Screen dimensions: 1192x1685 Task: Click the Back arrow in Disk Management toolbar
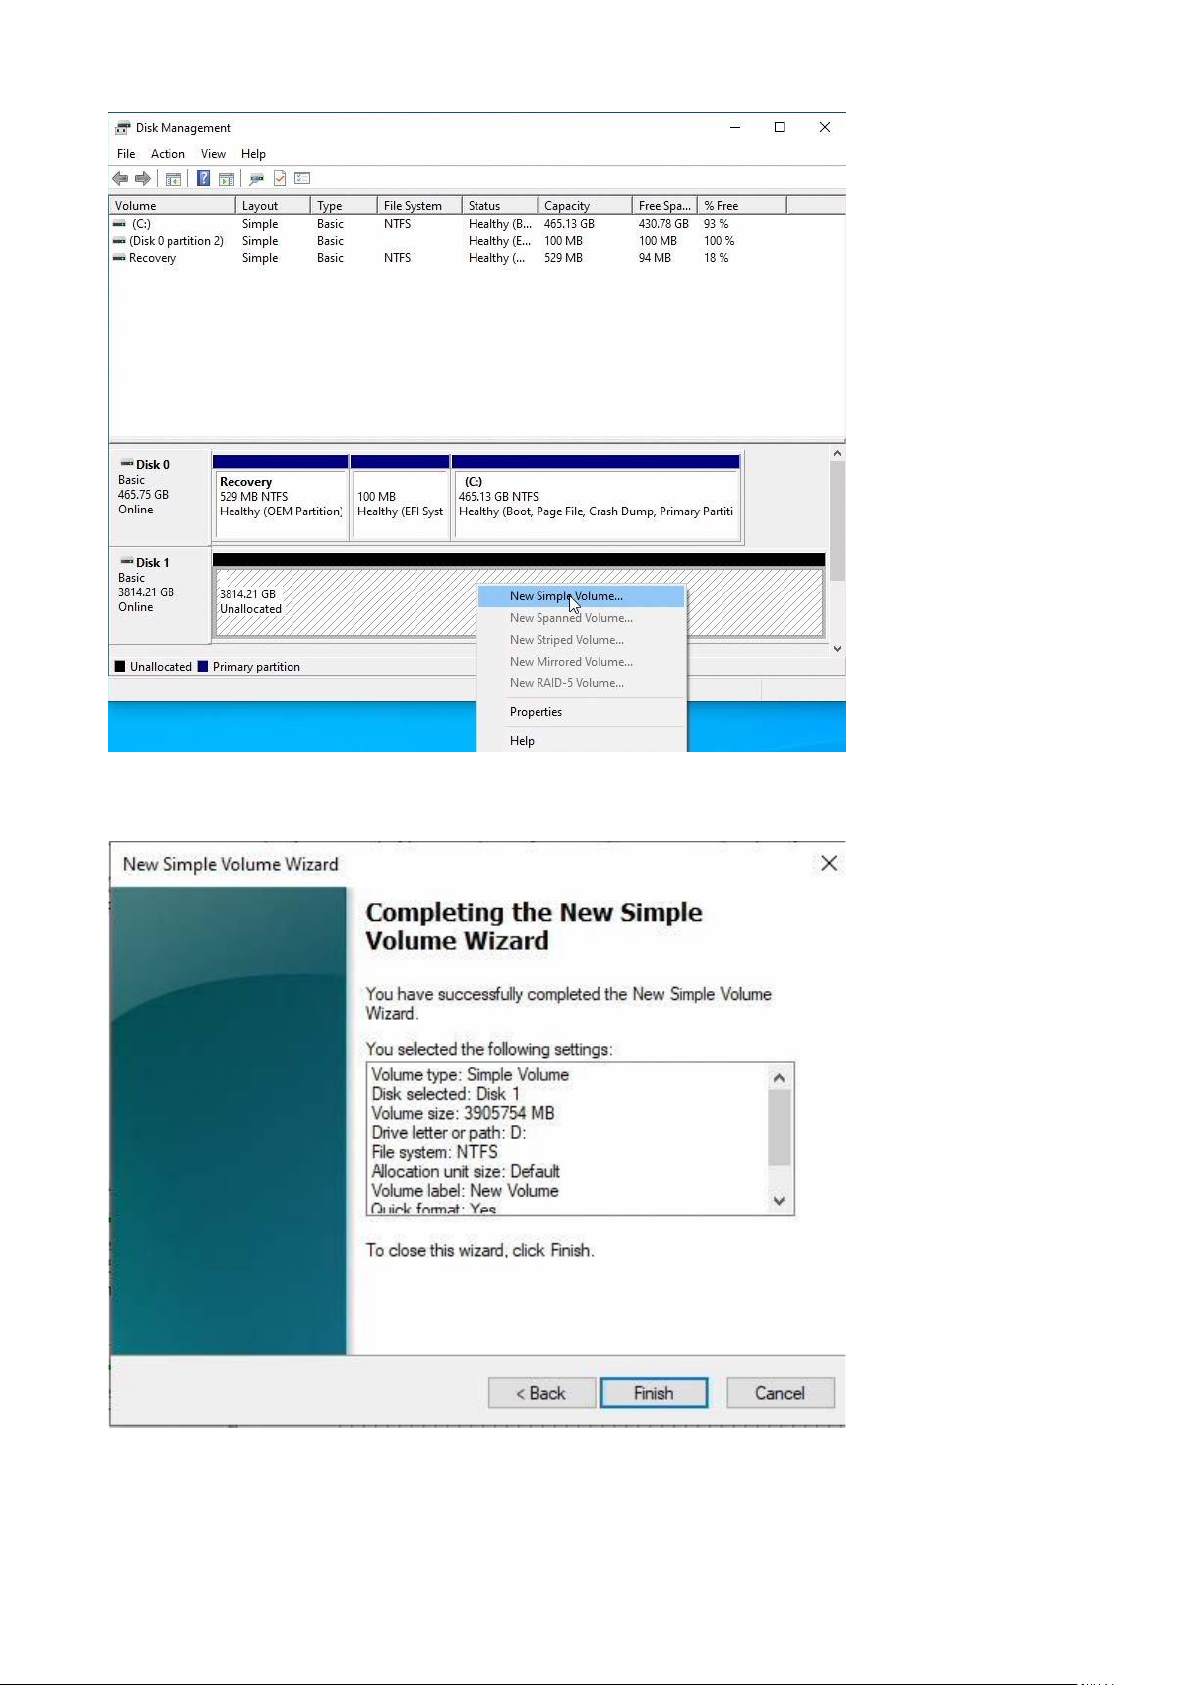coord(120,179)
